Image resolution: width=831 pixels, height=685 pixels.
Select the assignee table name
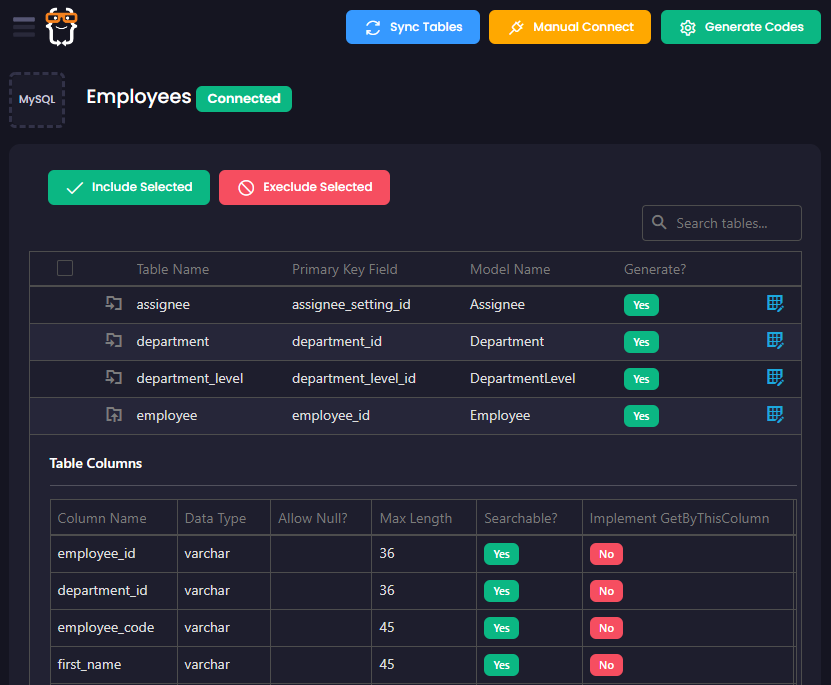point(163,305)
